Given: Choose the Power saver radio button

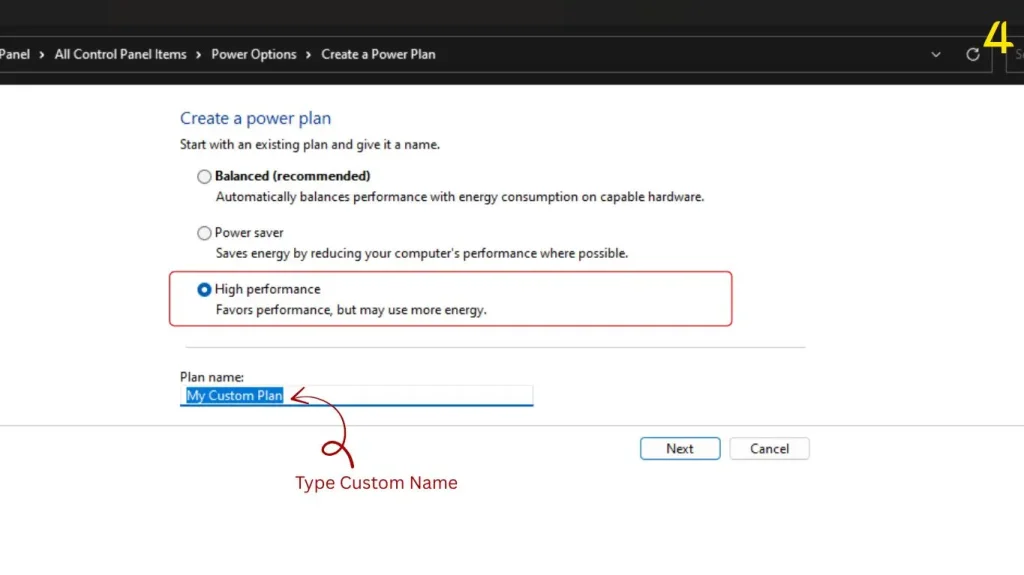Looking at the screenshot, I should click(205, 233).
